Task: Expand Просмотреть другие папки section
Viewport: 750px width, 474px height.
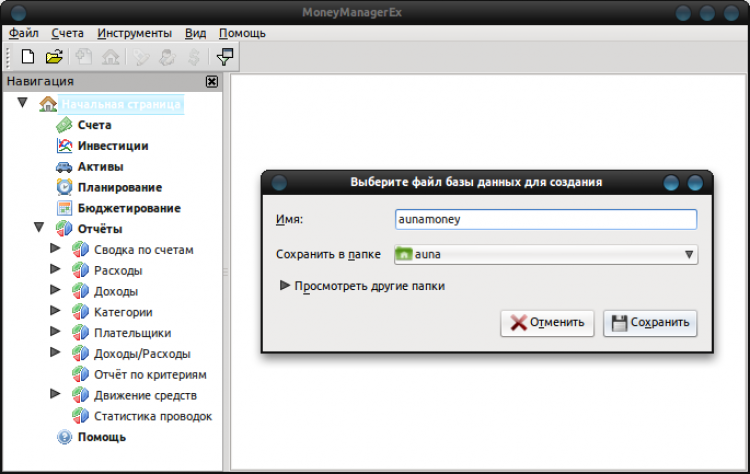Action: click(285, 286)
